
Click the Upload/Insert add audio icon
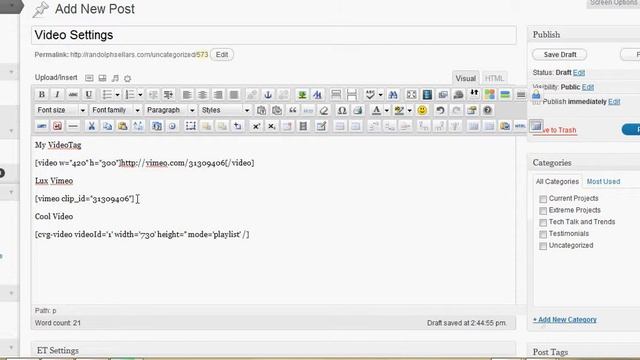click(115, 78)
